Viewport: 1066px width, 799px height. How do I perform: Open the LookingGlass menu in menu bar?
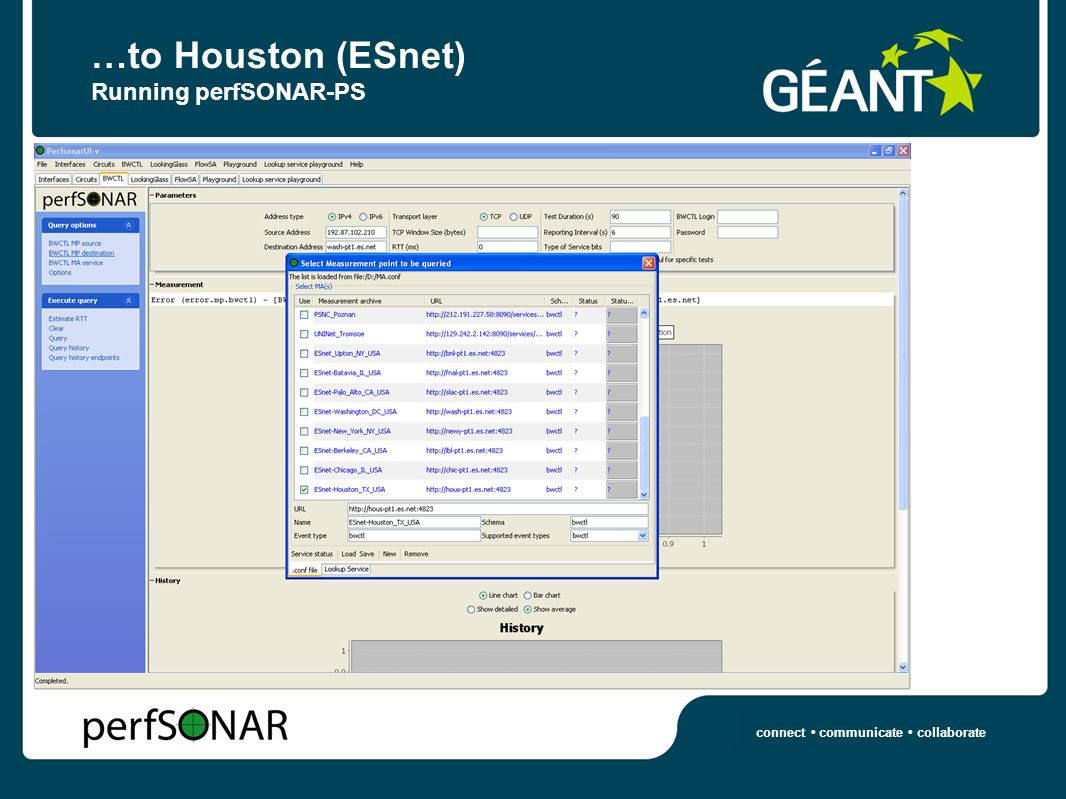(x=169, y=165)
